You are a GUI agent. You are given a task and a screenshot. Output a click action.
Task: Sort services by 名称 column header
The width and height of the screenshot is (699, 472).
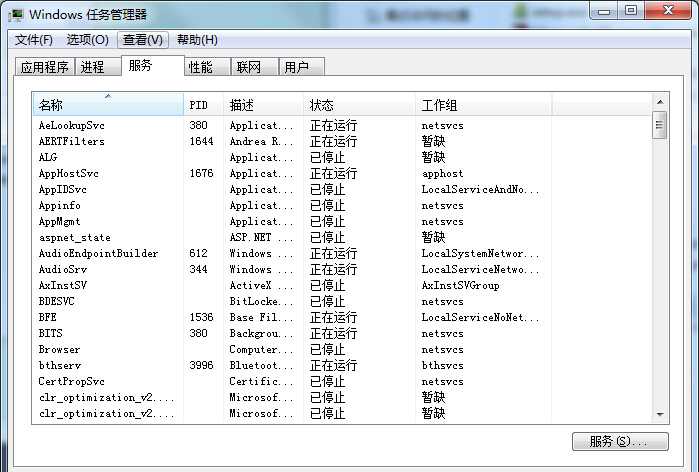click(x=108, y=105)
